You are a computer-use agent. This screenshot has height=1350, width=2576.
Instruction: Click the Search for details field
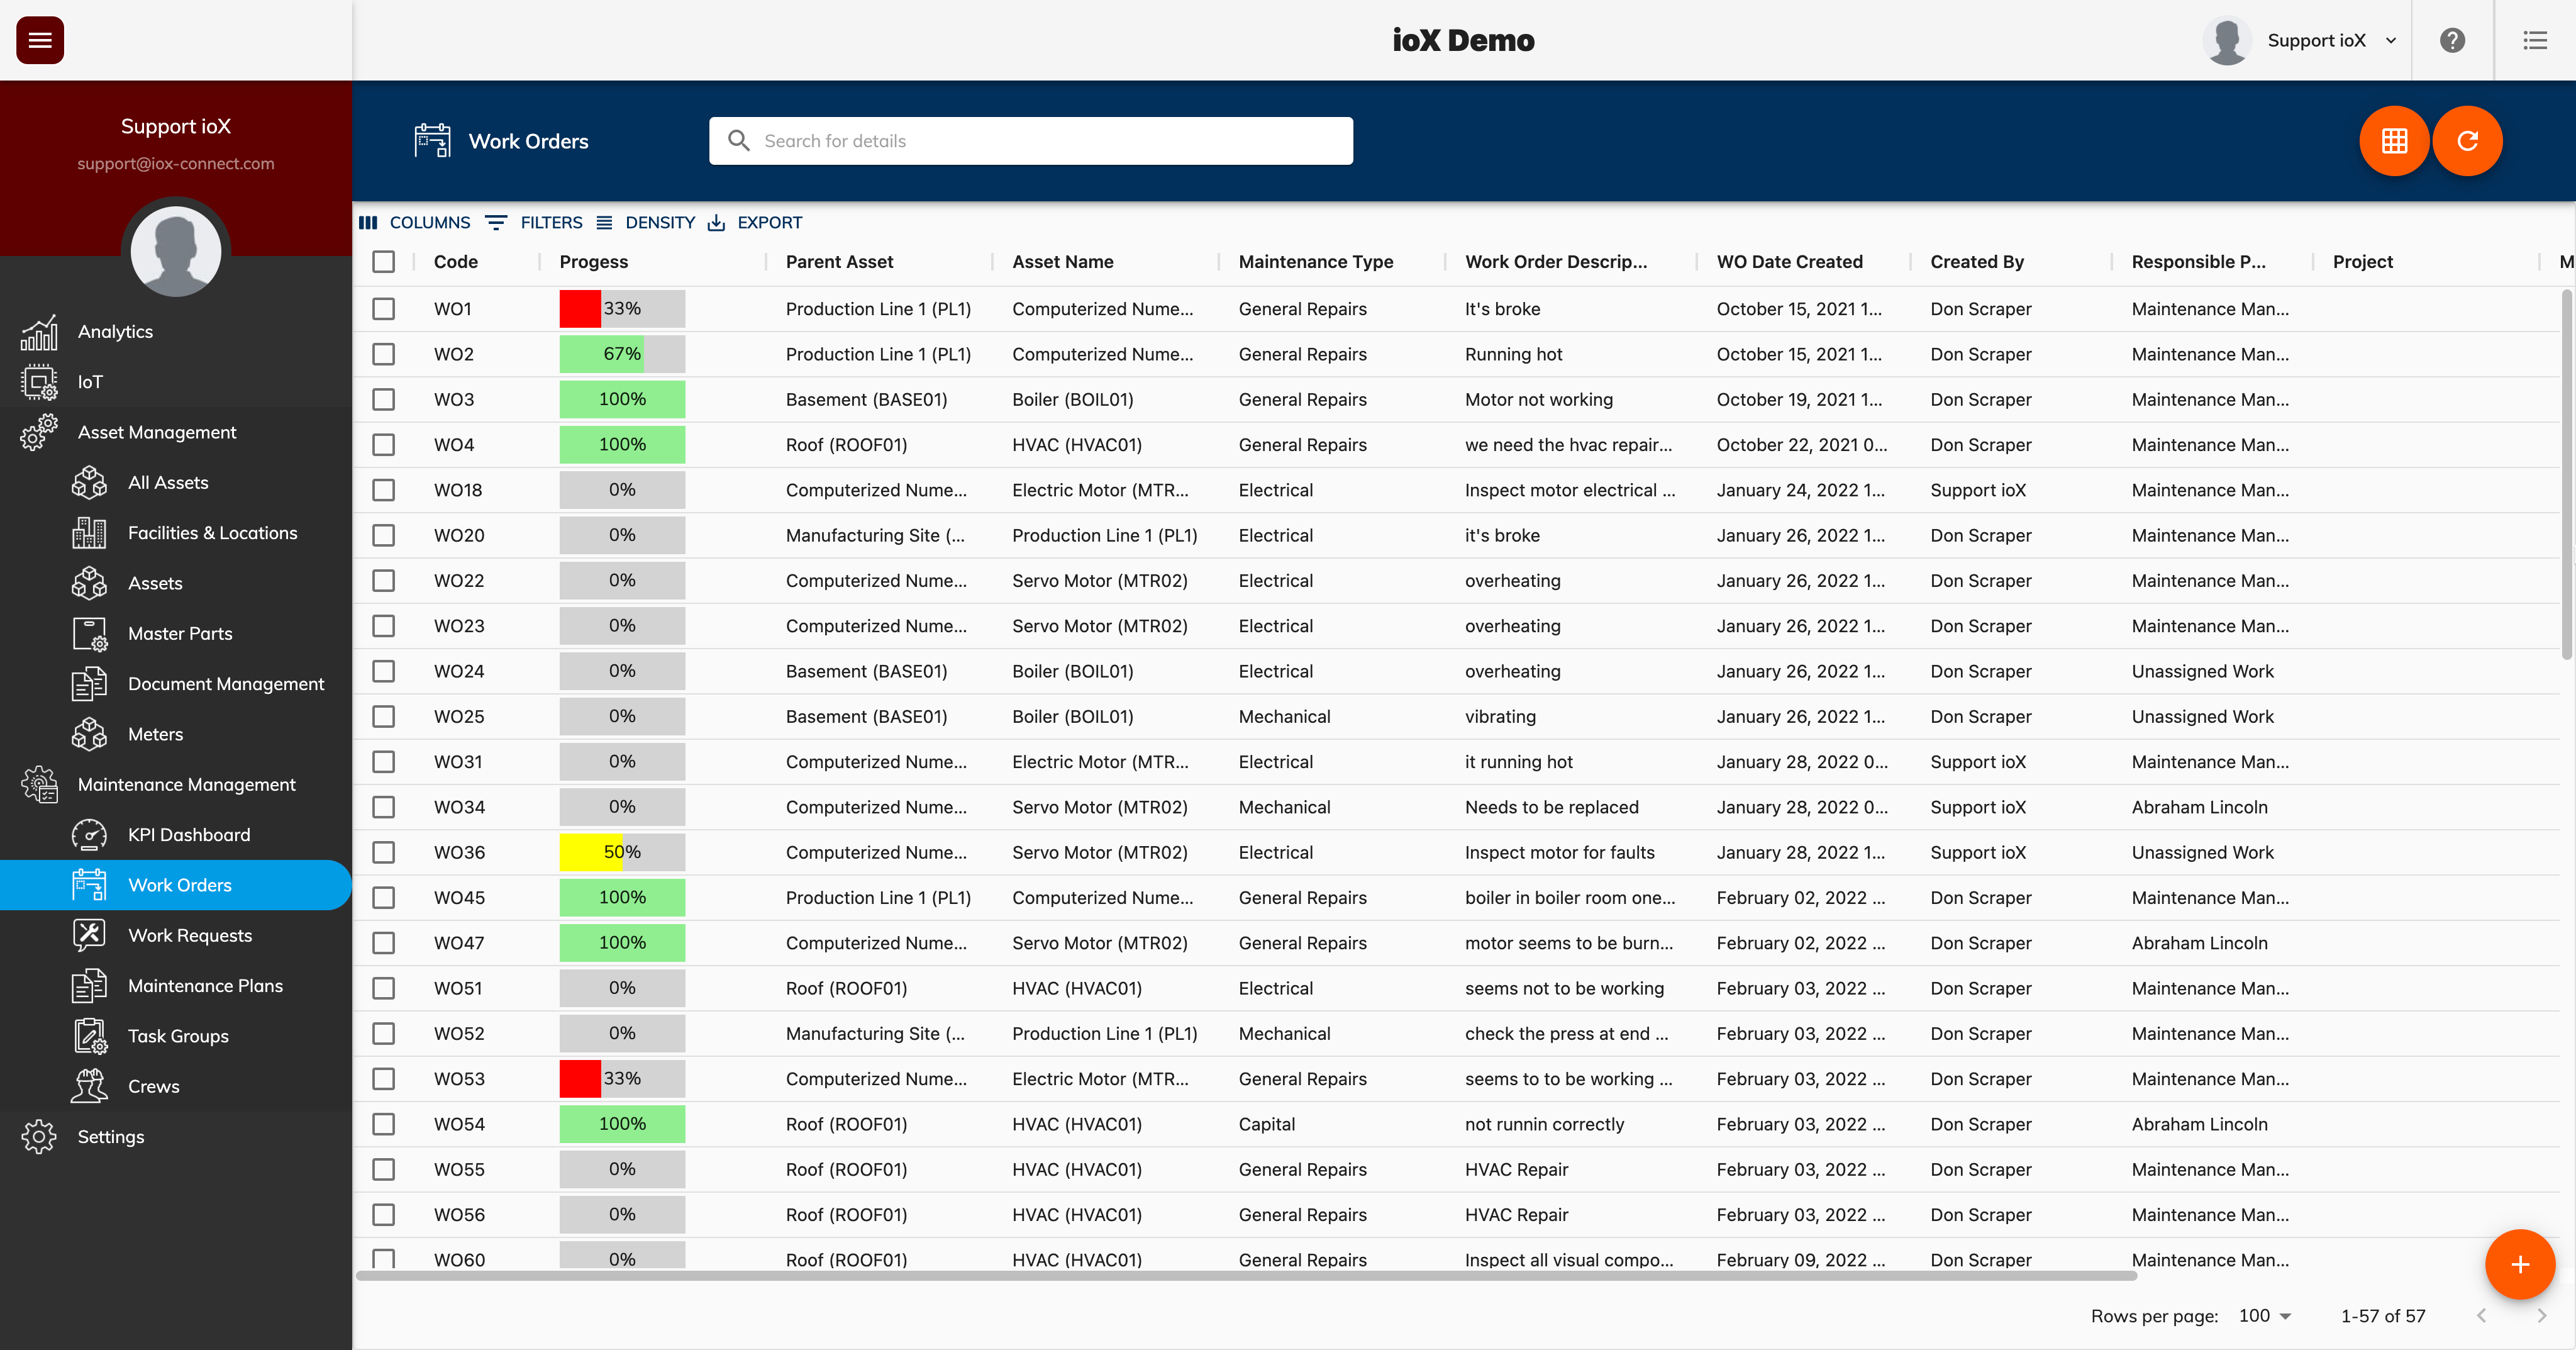tap(1031, 141)
